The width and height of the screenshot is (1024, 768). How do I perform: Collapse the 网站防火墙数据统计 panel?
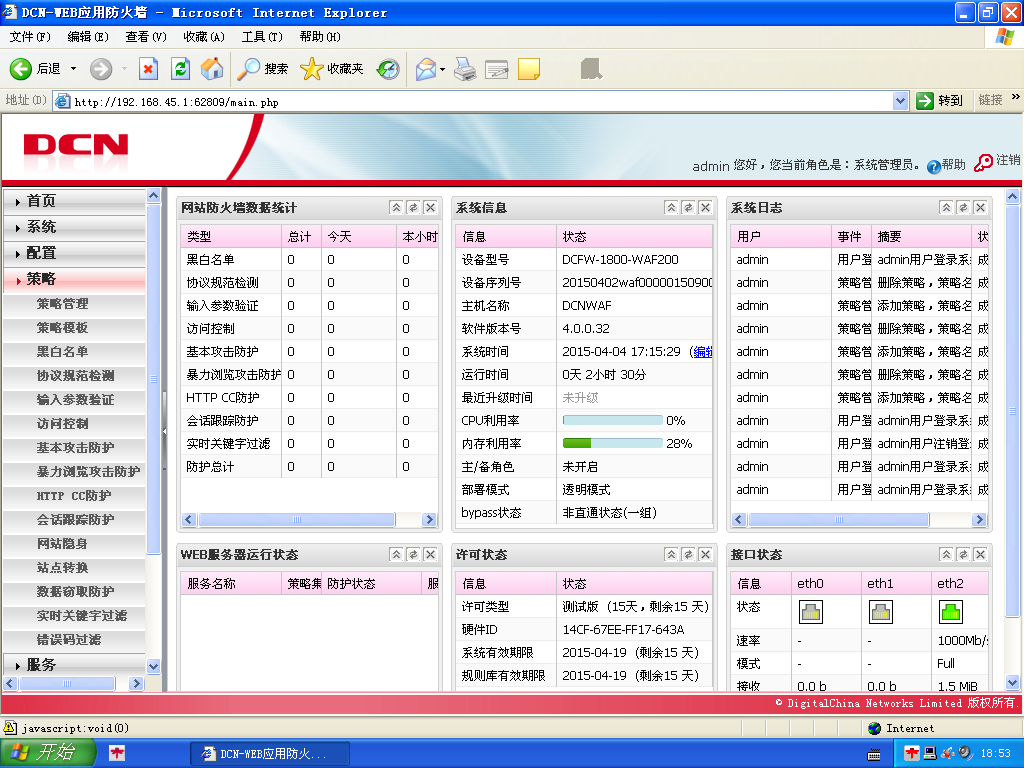coord(396,208)
